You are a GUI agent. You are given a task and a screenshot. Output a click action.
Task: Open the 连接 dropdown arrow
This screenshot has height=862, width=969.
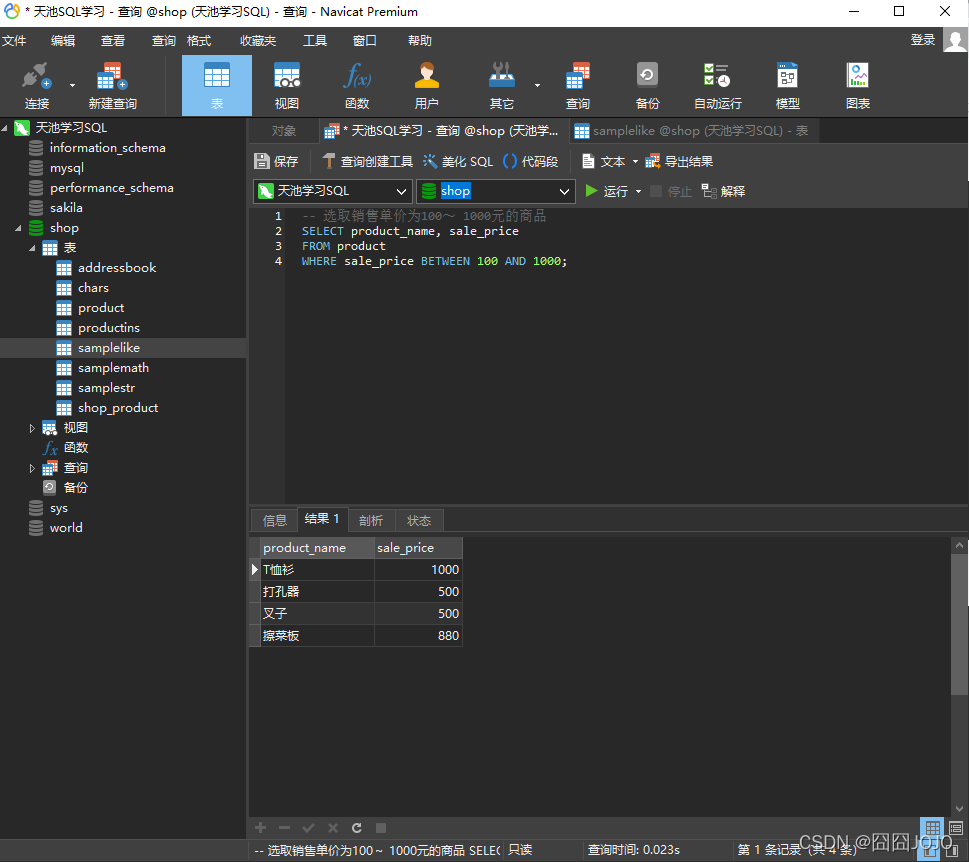click(x=72, y=85)
